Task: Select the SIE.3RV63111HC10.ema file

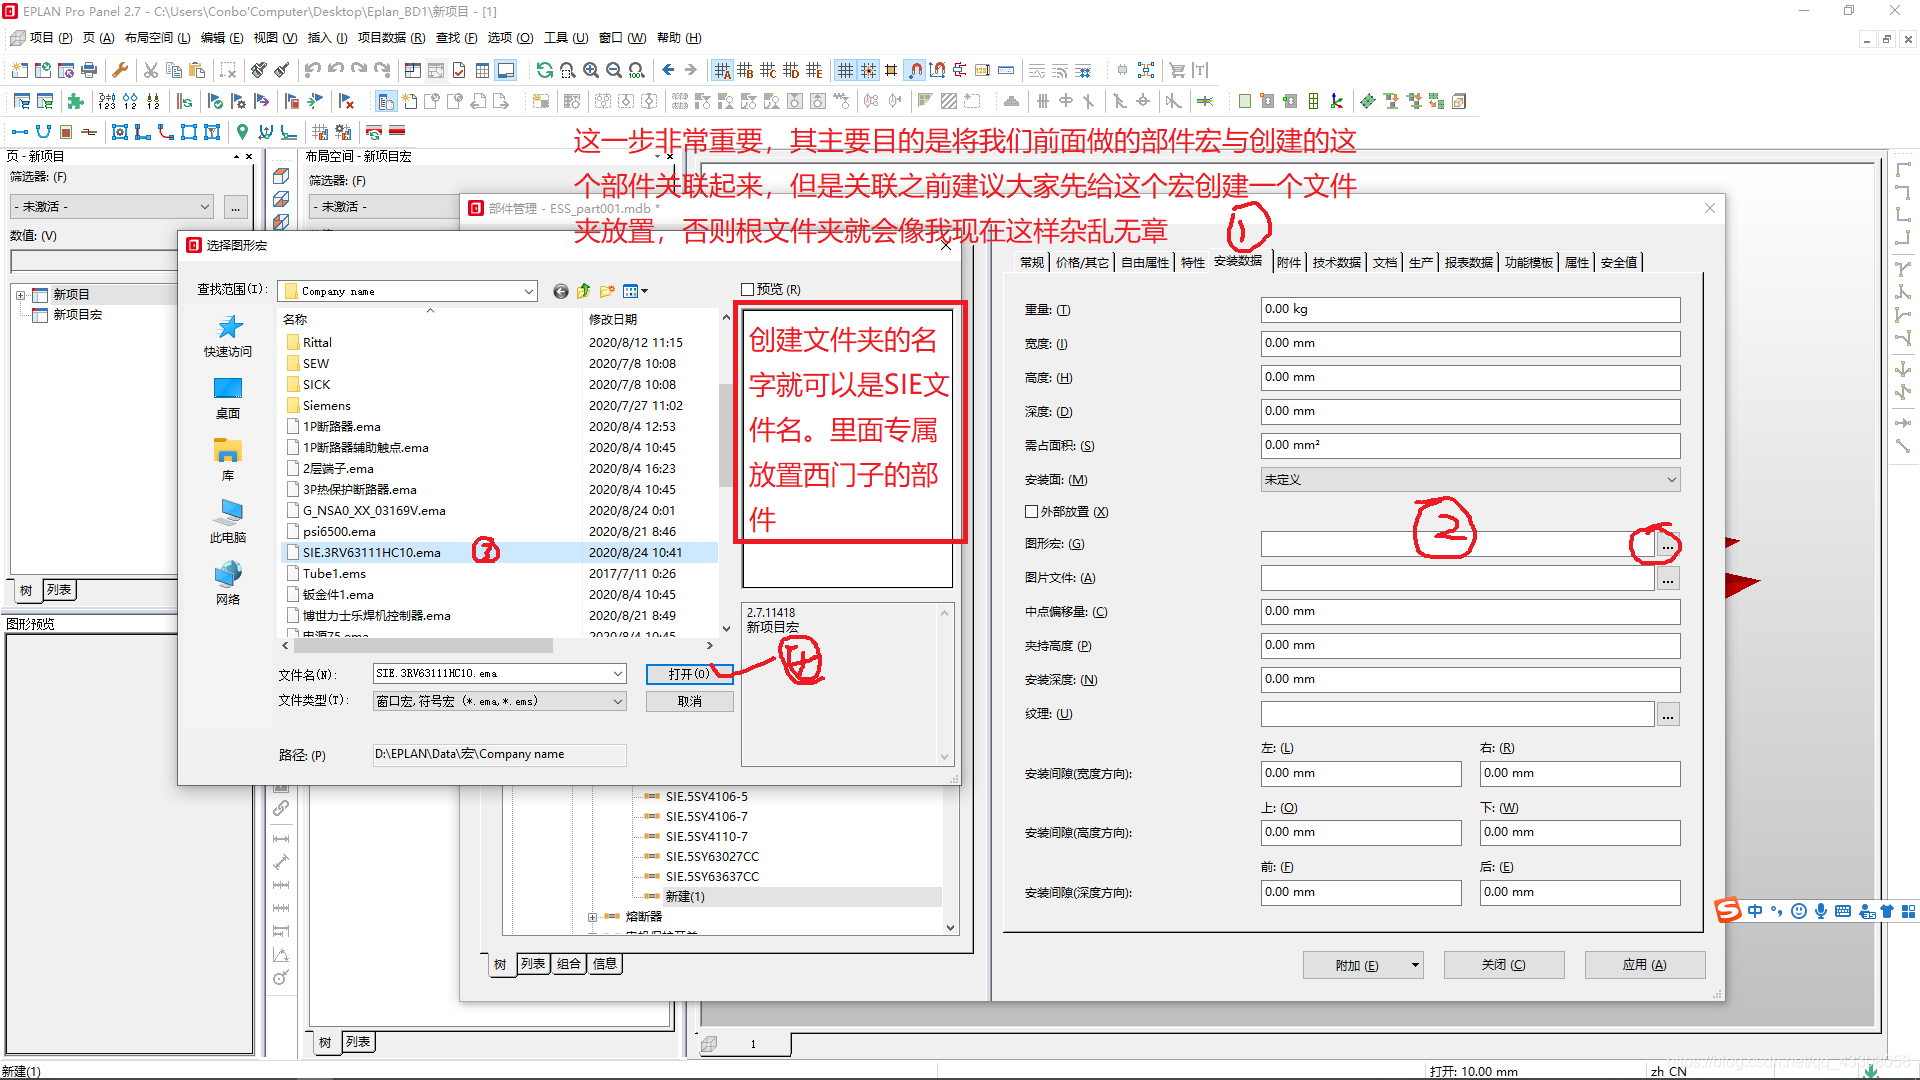Action: click(x=372, y=553)
